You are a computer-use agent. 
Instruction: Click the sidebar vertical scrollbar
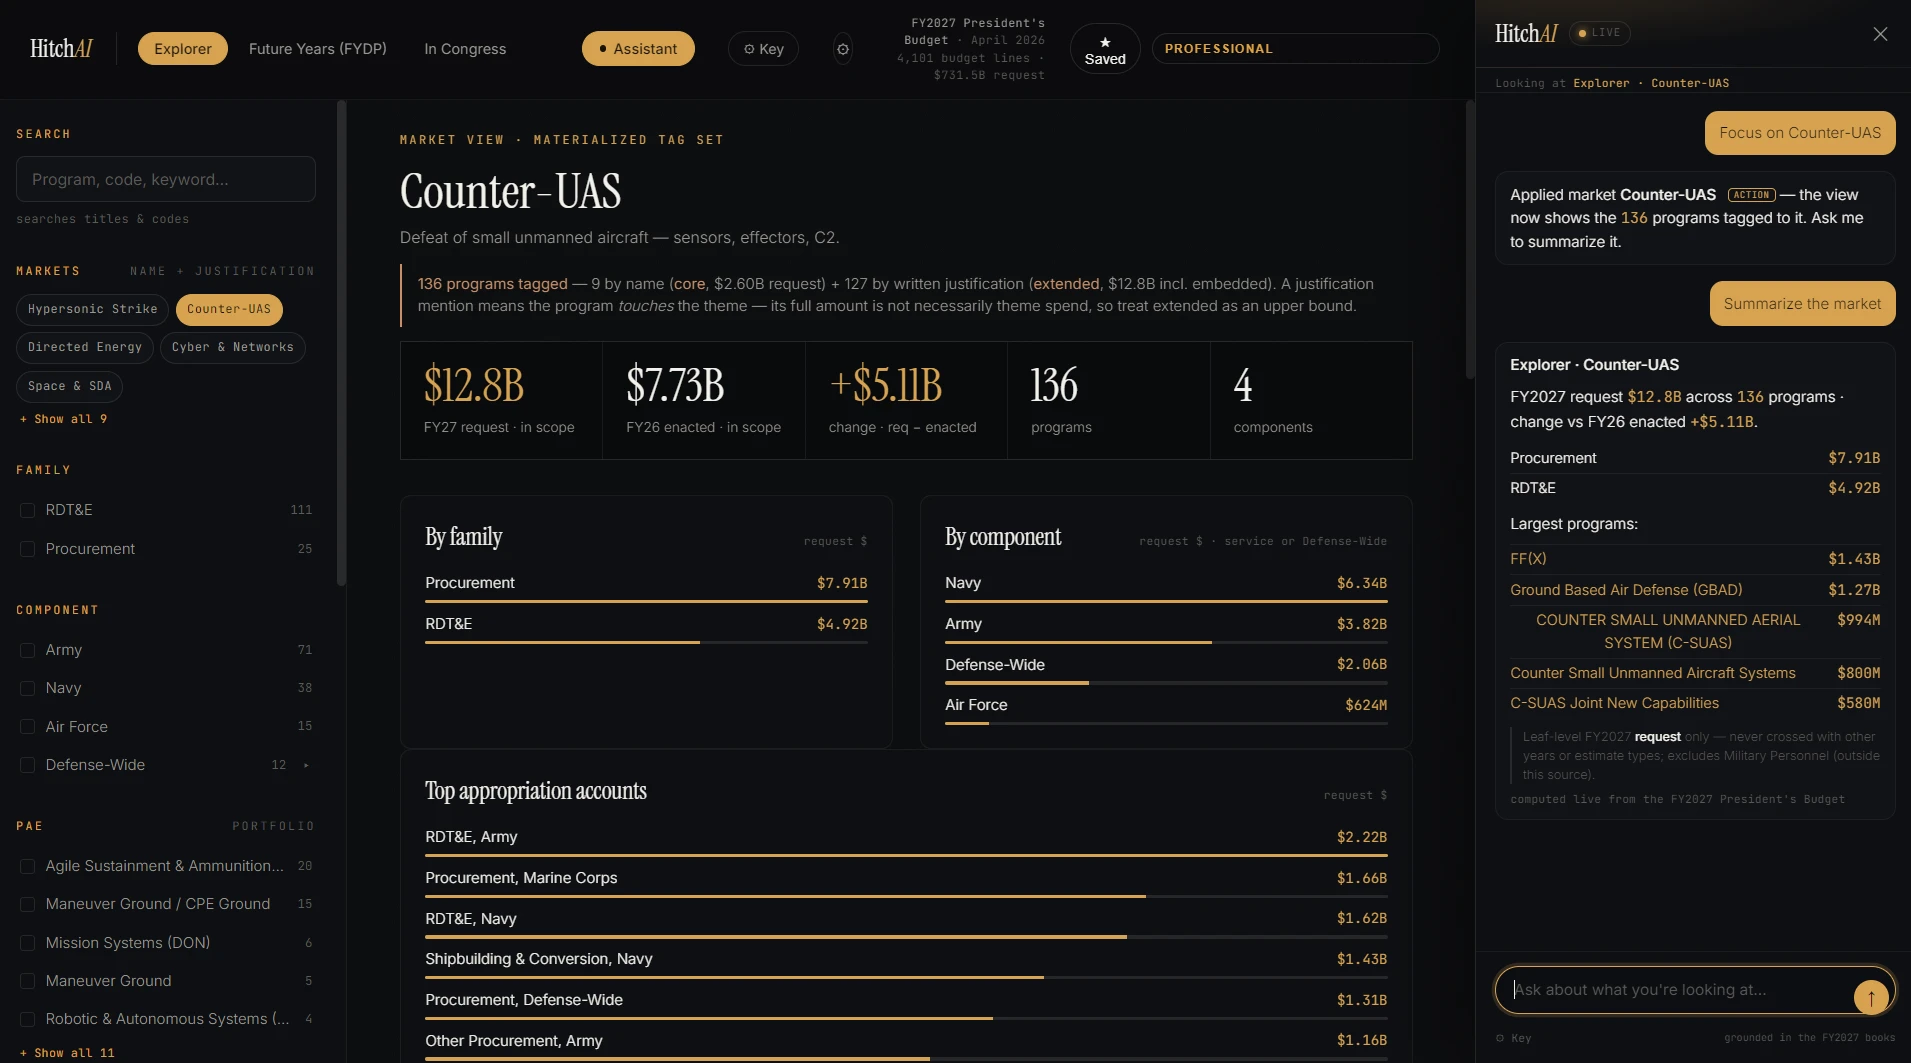341,343
